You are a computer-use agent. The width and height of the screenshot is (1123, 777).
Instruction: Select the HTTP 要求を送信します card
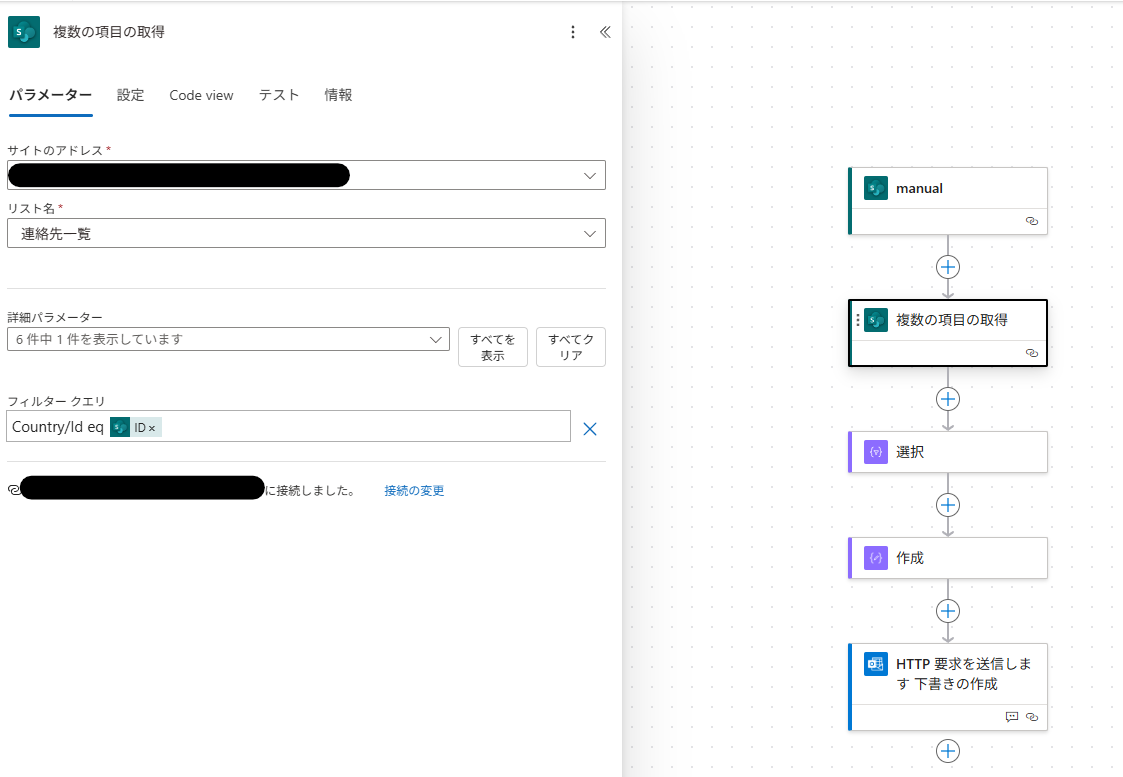(x=948, y=687)
